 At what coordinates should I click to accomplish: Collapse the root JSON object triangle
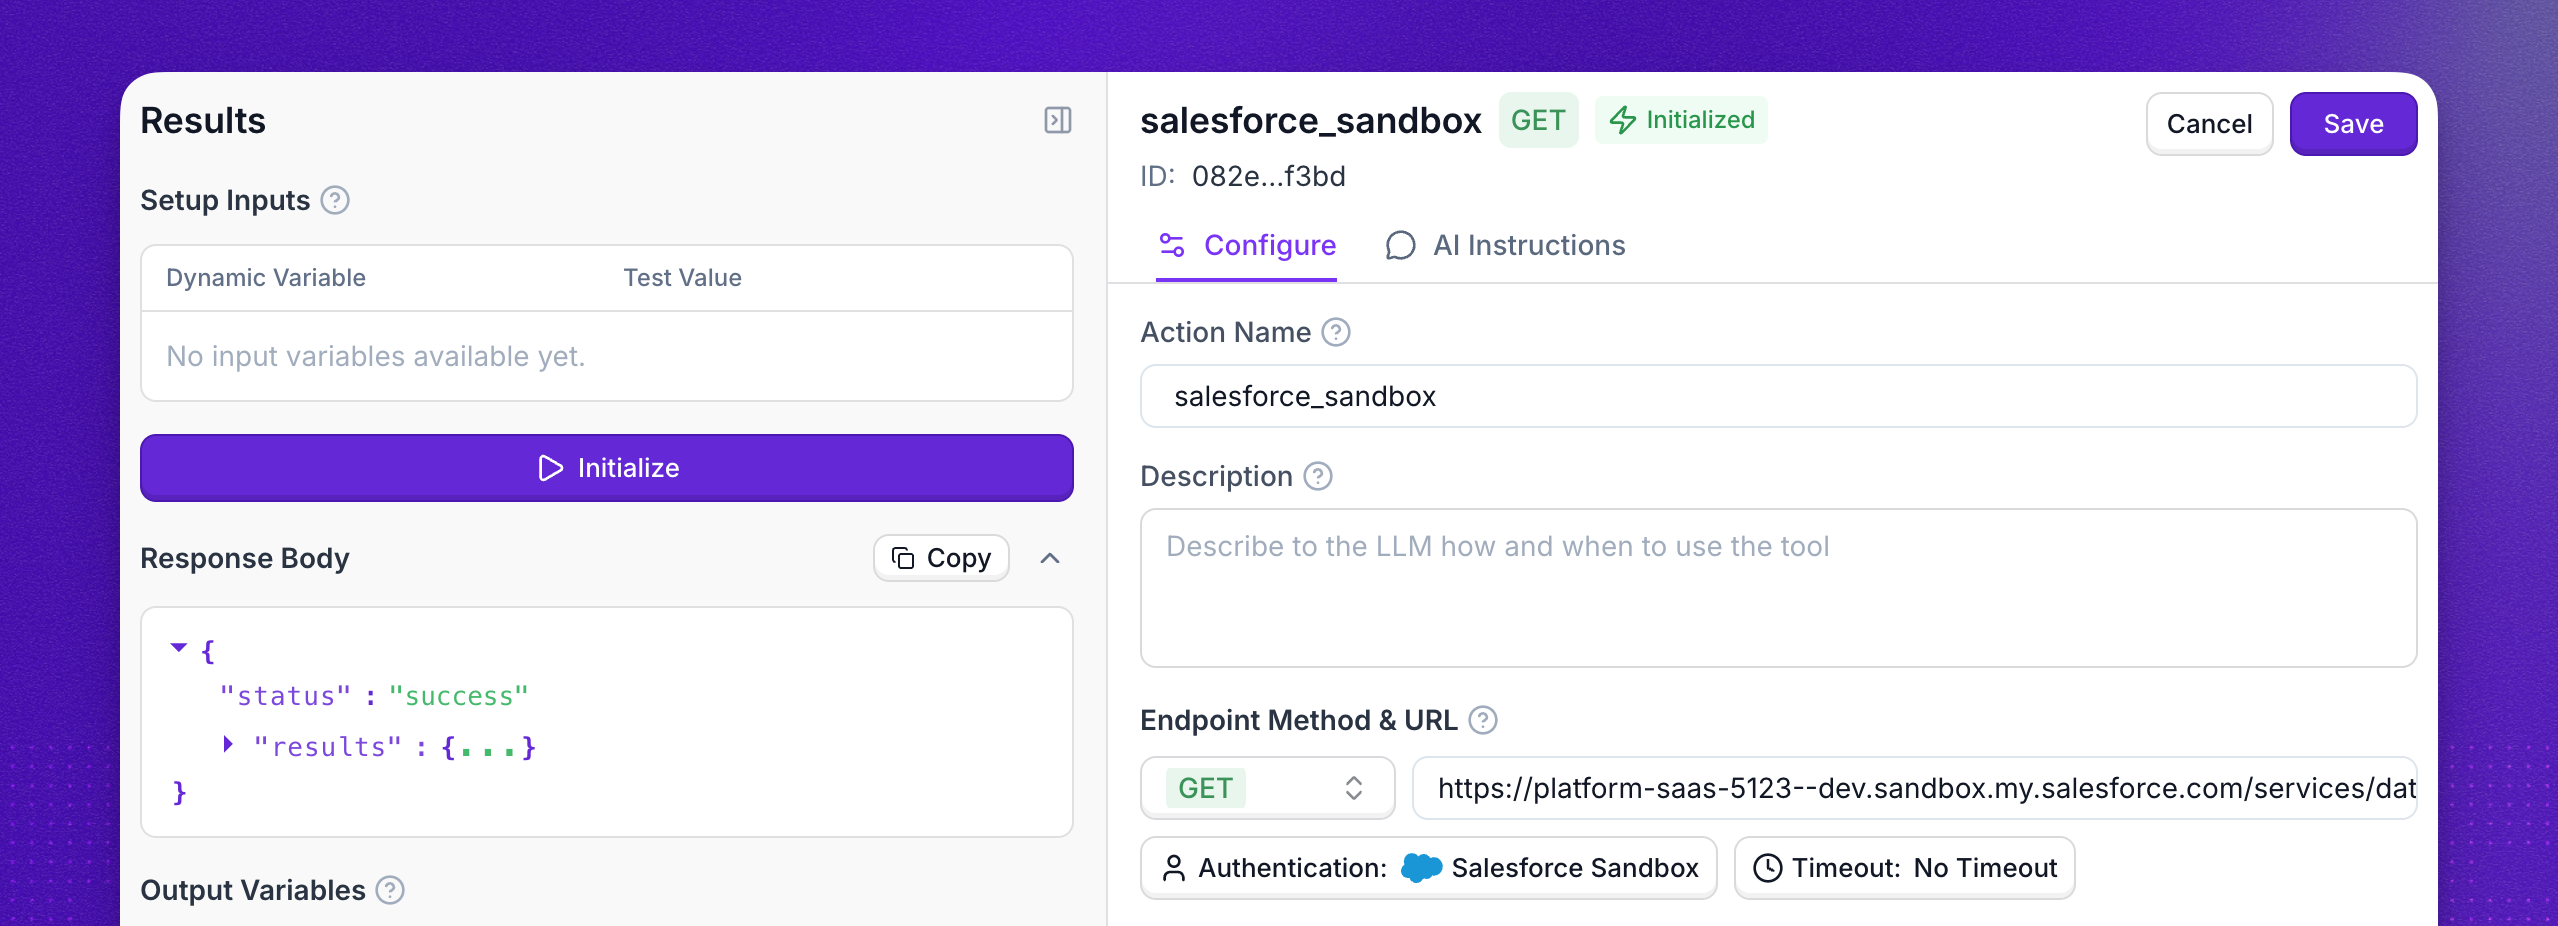tap(179, 647)
